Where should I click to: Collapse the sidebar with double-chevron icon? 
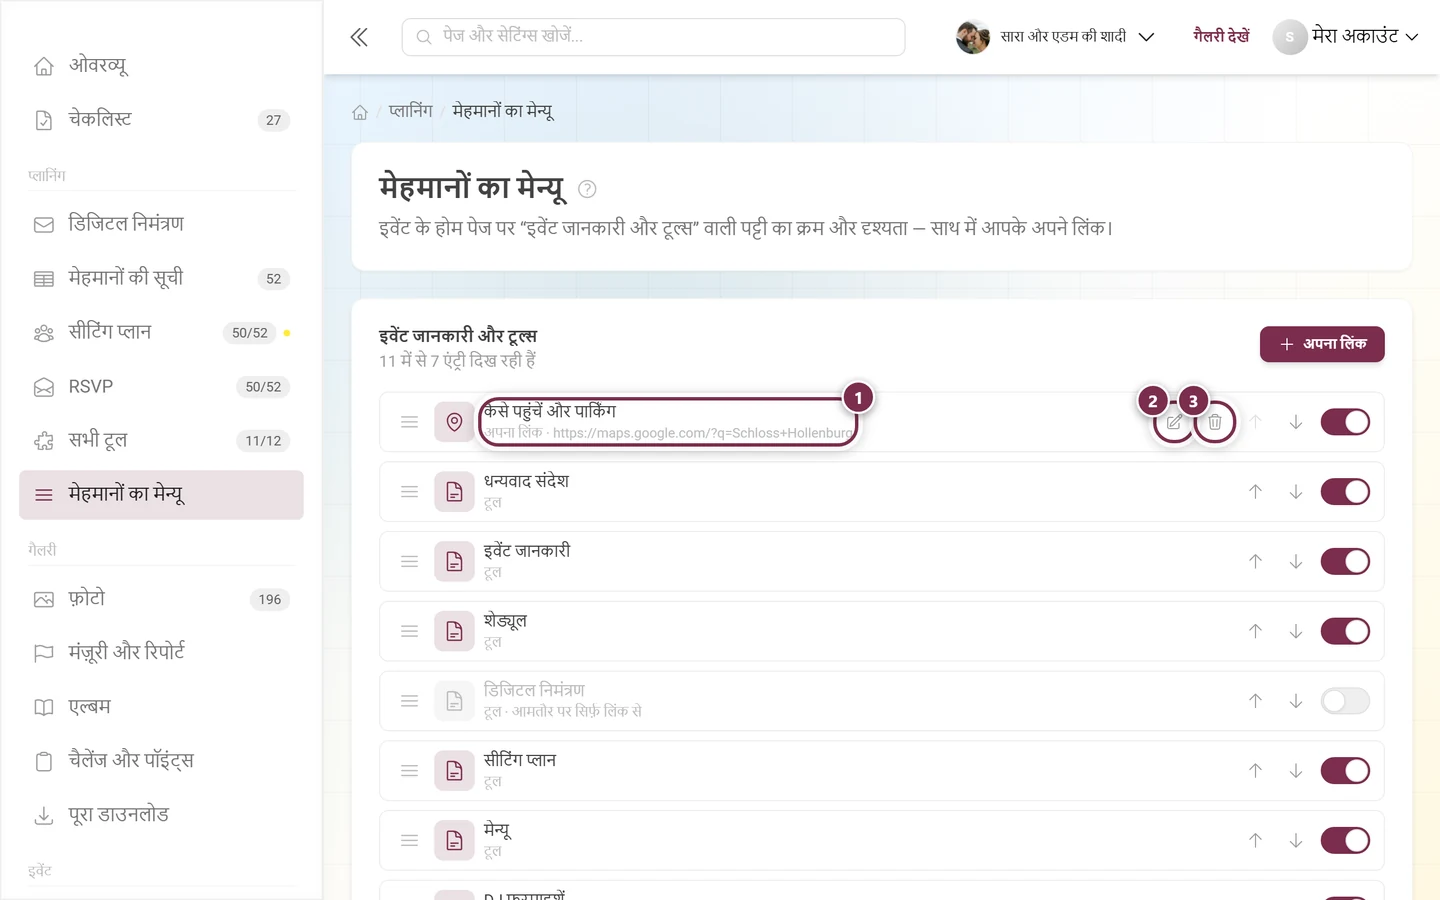pyautogui.click(x=359, y=37)
